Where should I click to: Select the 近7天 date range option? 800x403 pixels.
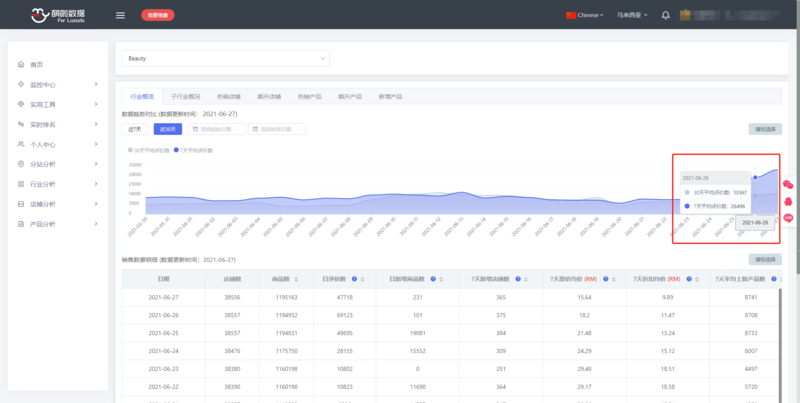[134, 129]
